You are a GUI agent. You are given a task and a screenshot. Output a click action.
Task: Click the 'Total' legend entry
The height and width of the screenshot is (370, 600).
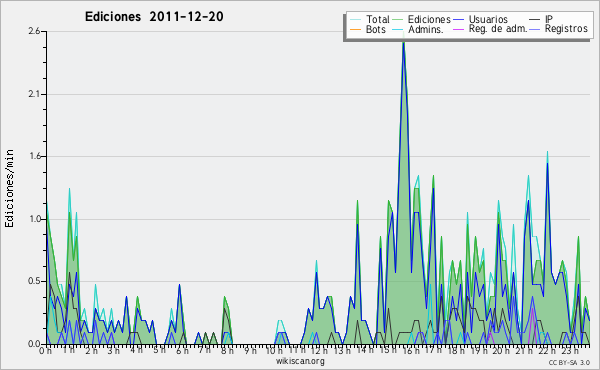(x=377, y=19)
